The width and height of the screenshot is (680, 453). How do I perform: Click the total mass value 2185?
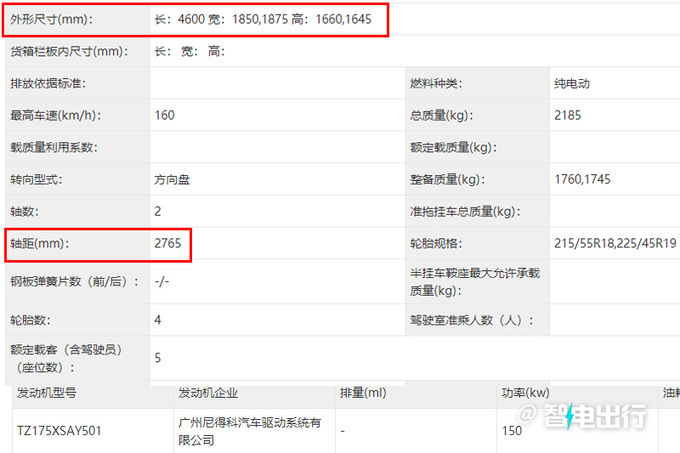point(567,115)
